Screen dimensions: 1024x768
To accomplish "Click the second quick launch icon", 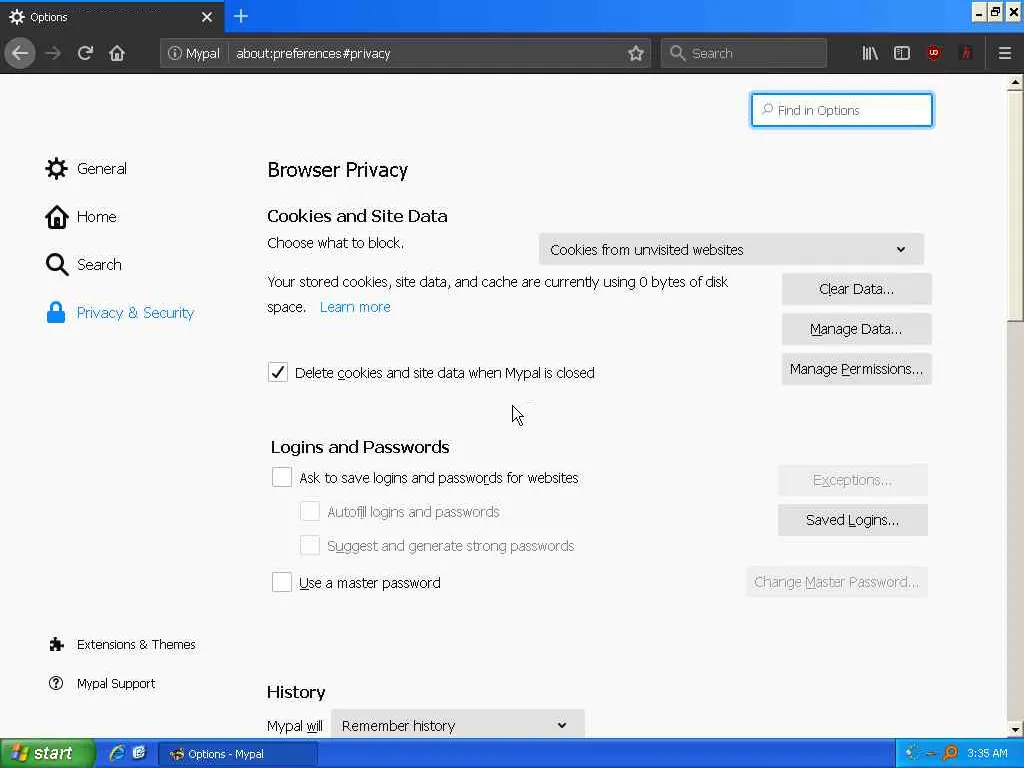I will pos(139,753).
